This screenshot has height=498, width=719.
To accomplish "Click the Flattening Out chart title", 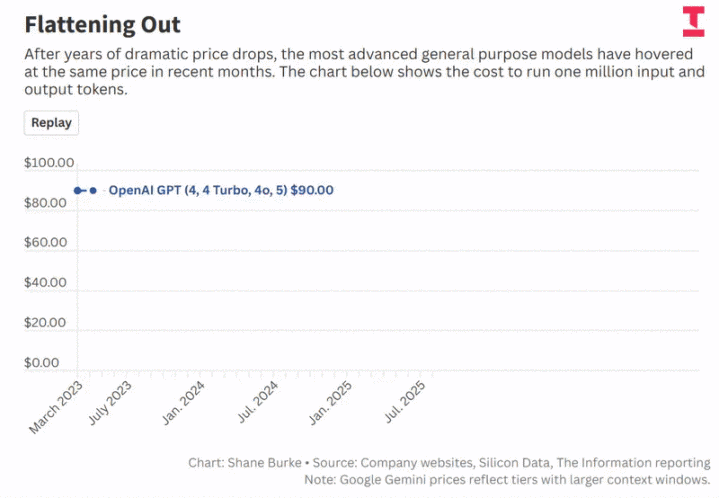I will [103, 23].
